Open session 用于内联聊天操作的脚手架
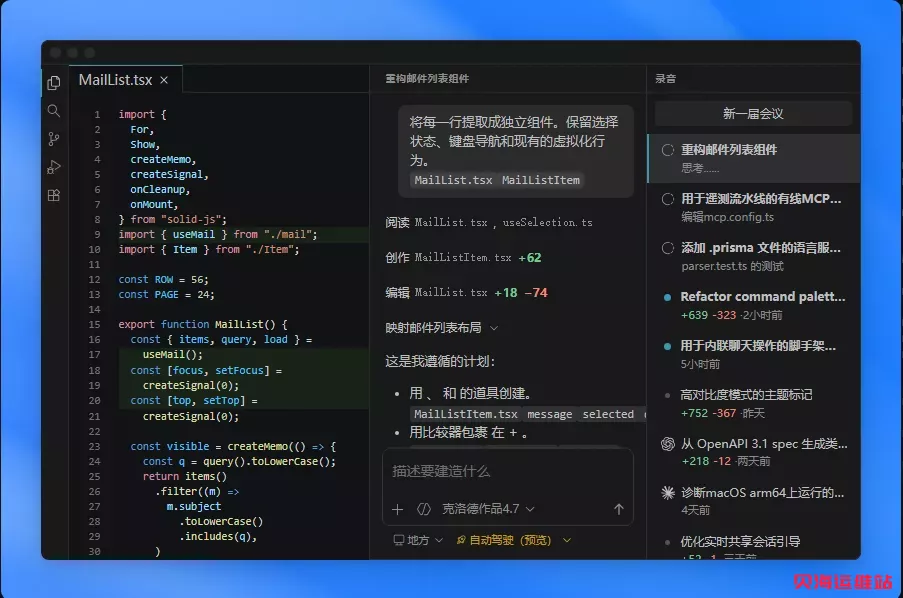 pyautogui.click(x=754, y=354)
